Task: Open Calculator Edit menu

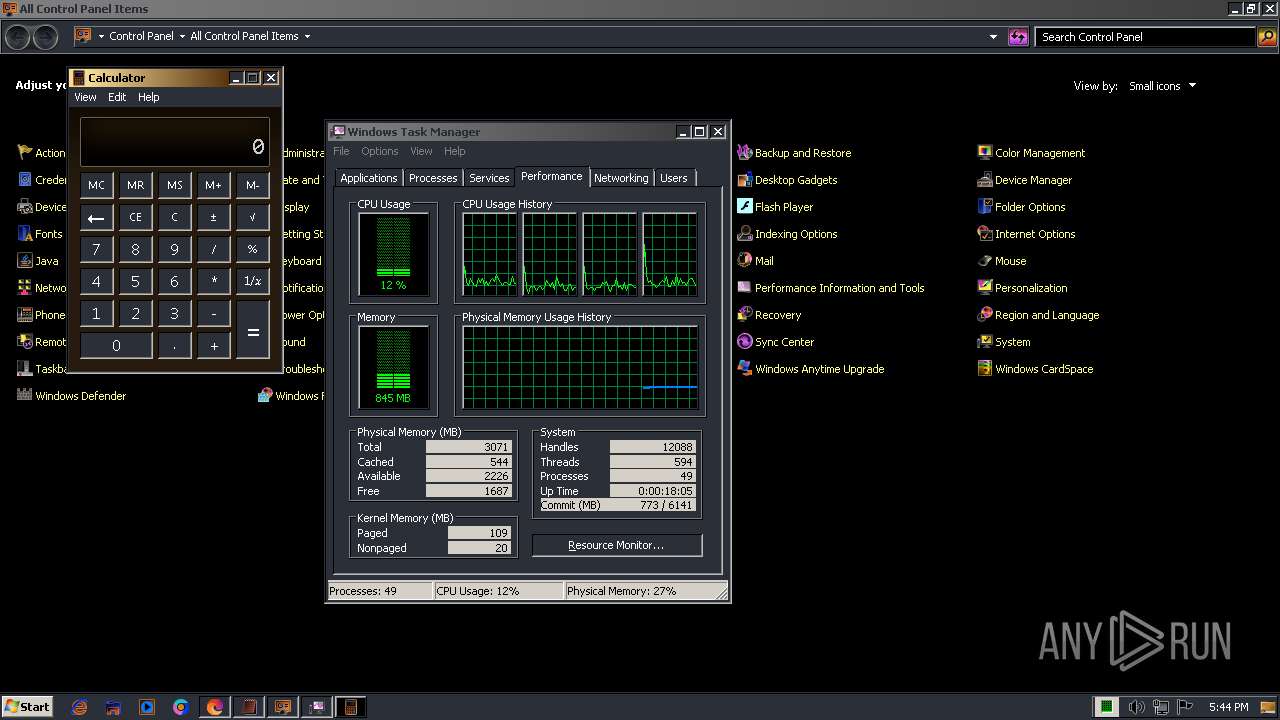Action: pos(117,97)
